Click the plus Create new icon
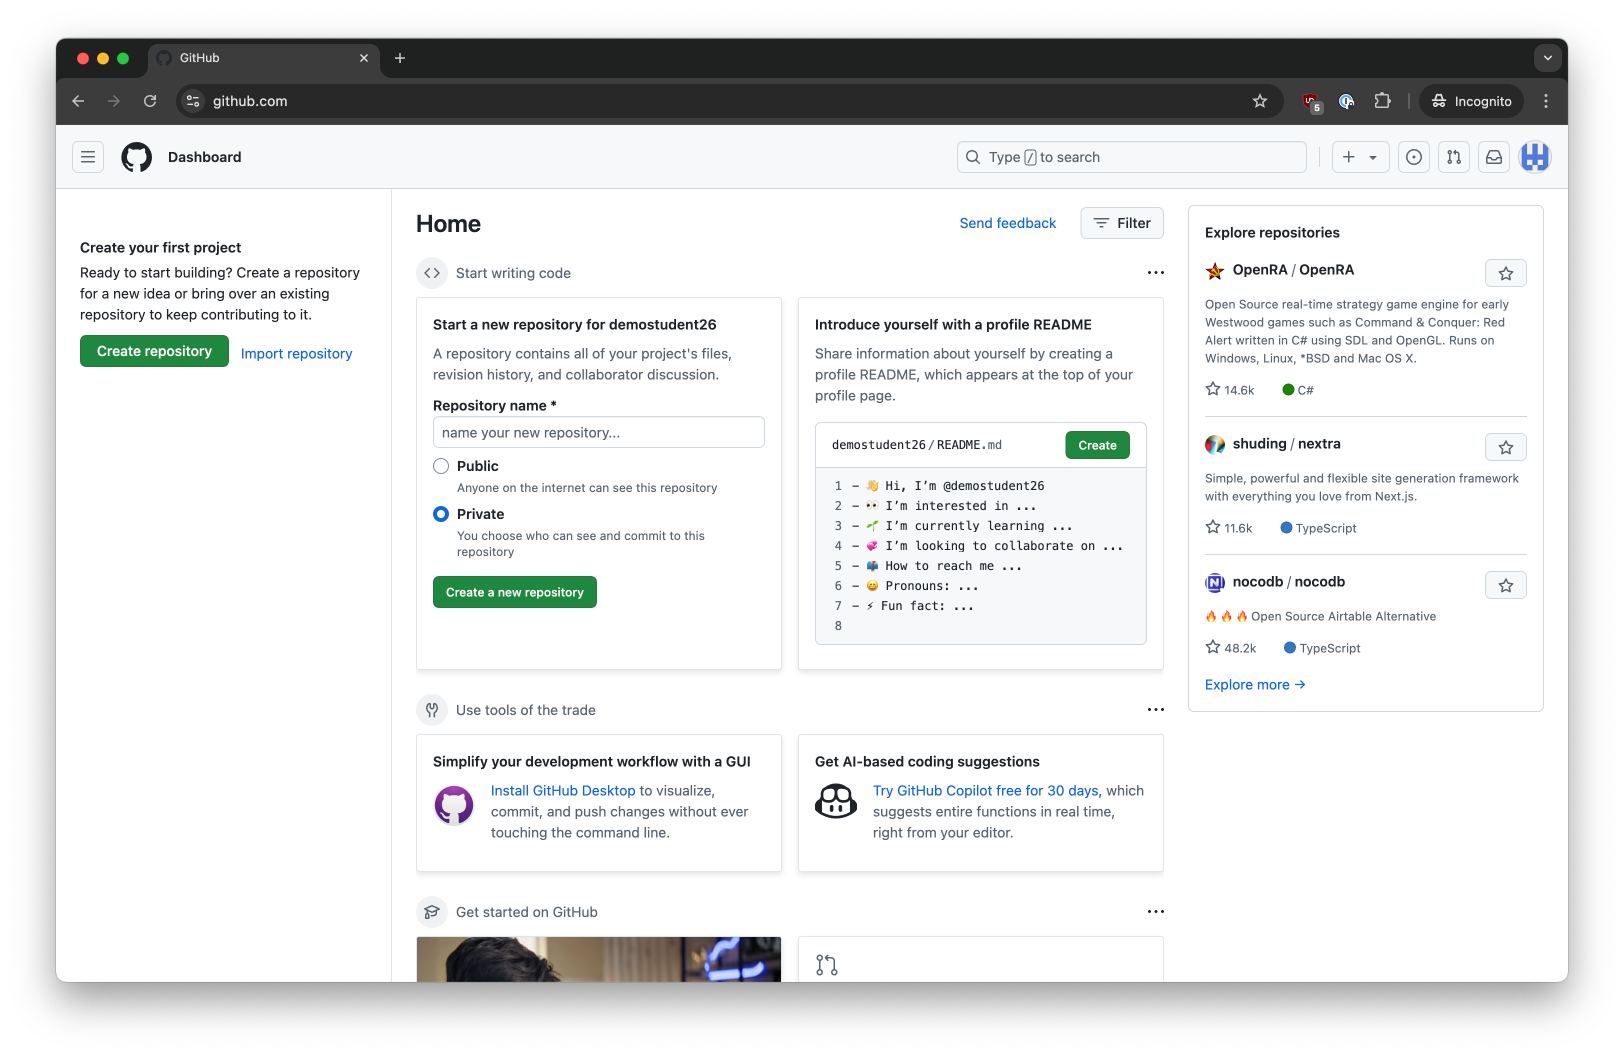The height and width of the screenshot is (1056, 1624). click(1349, 157)
